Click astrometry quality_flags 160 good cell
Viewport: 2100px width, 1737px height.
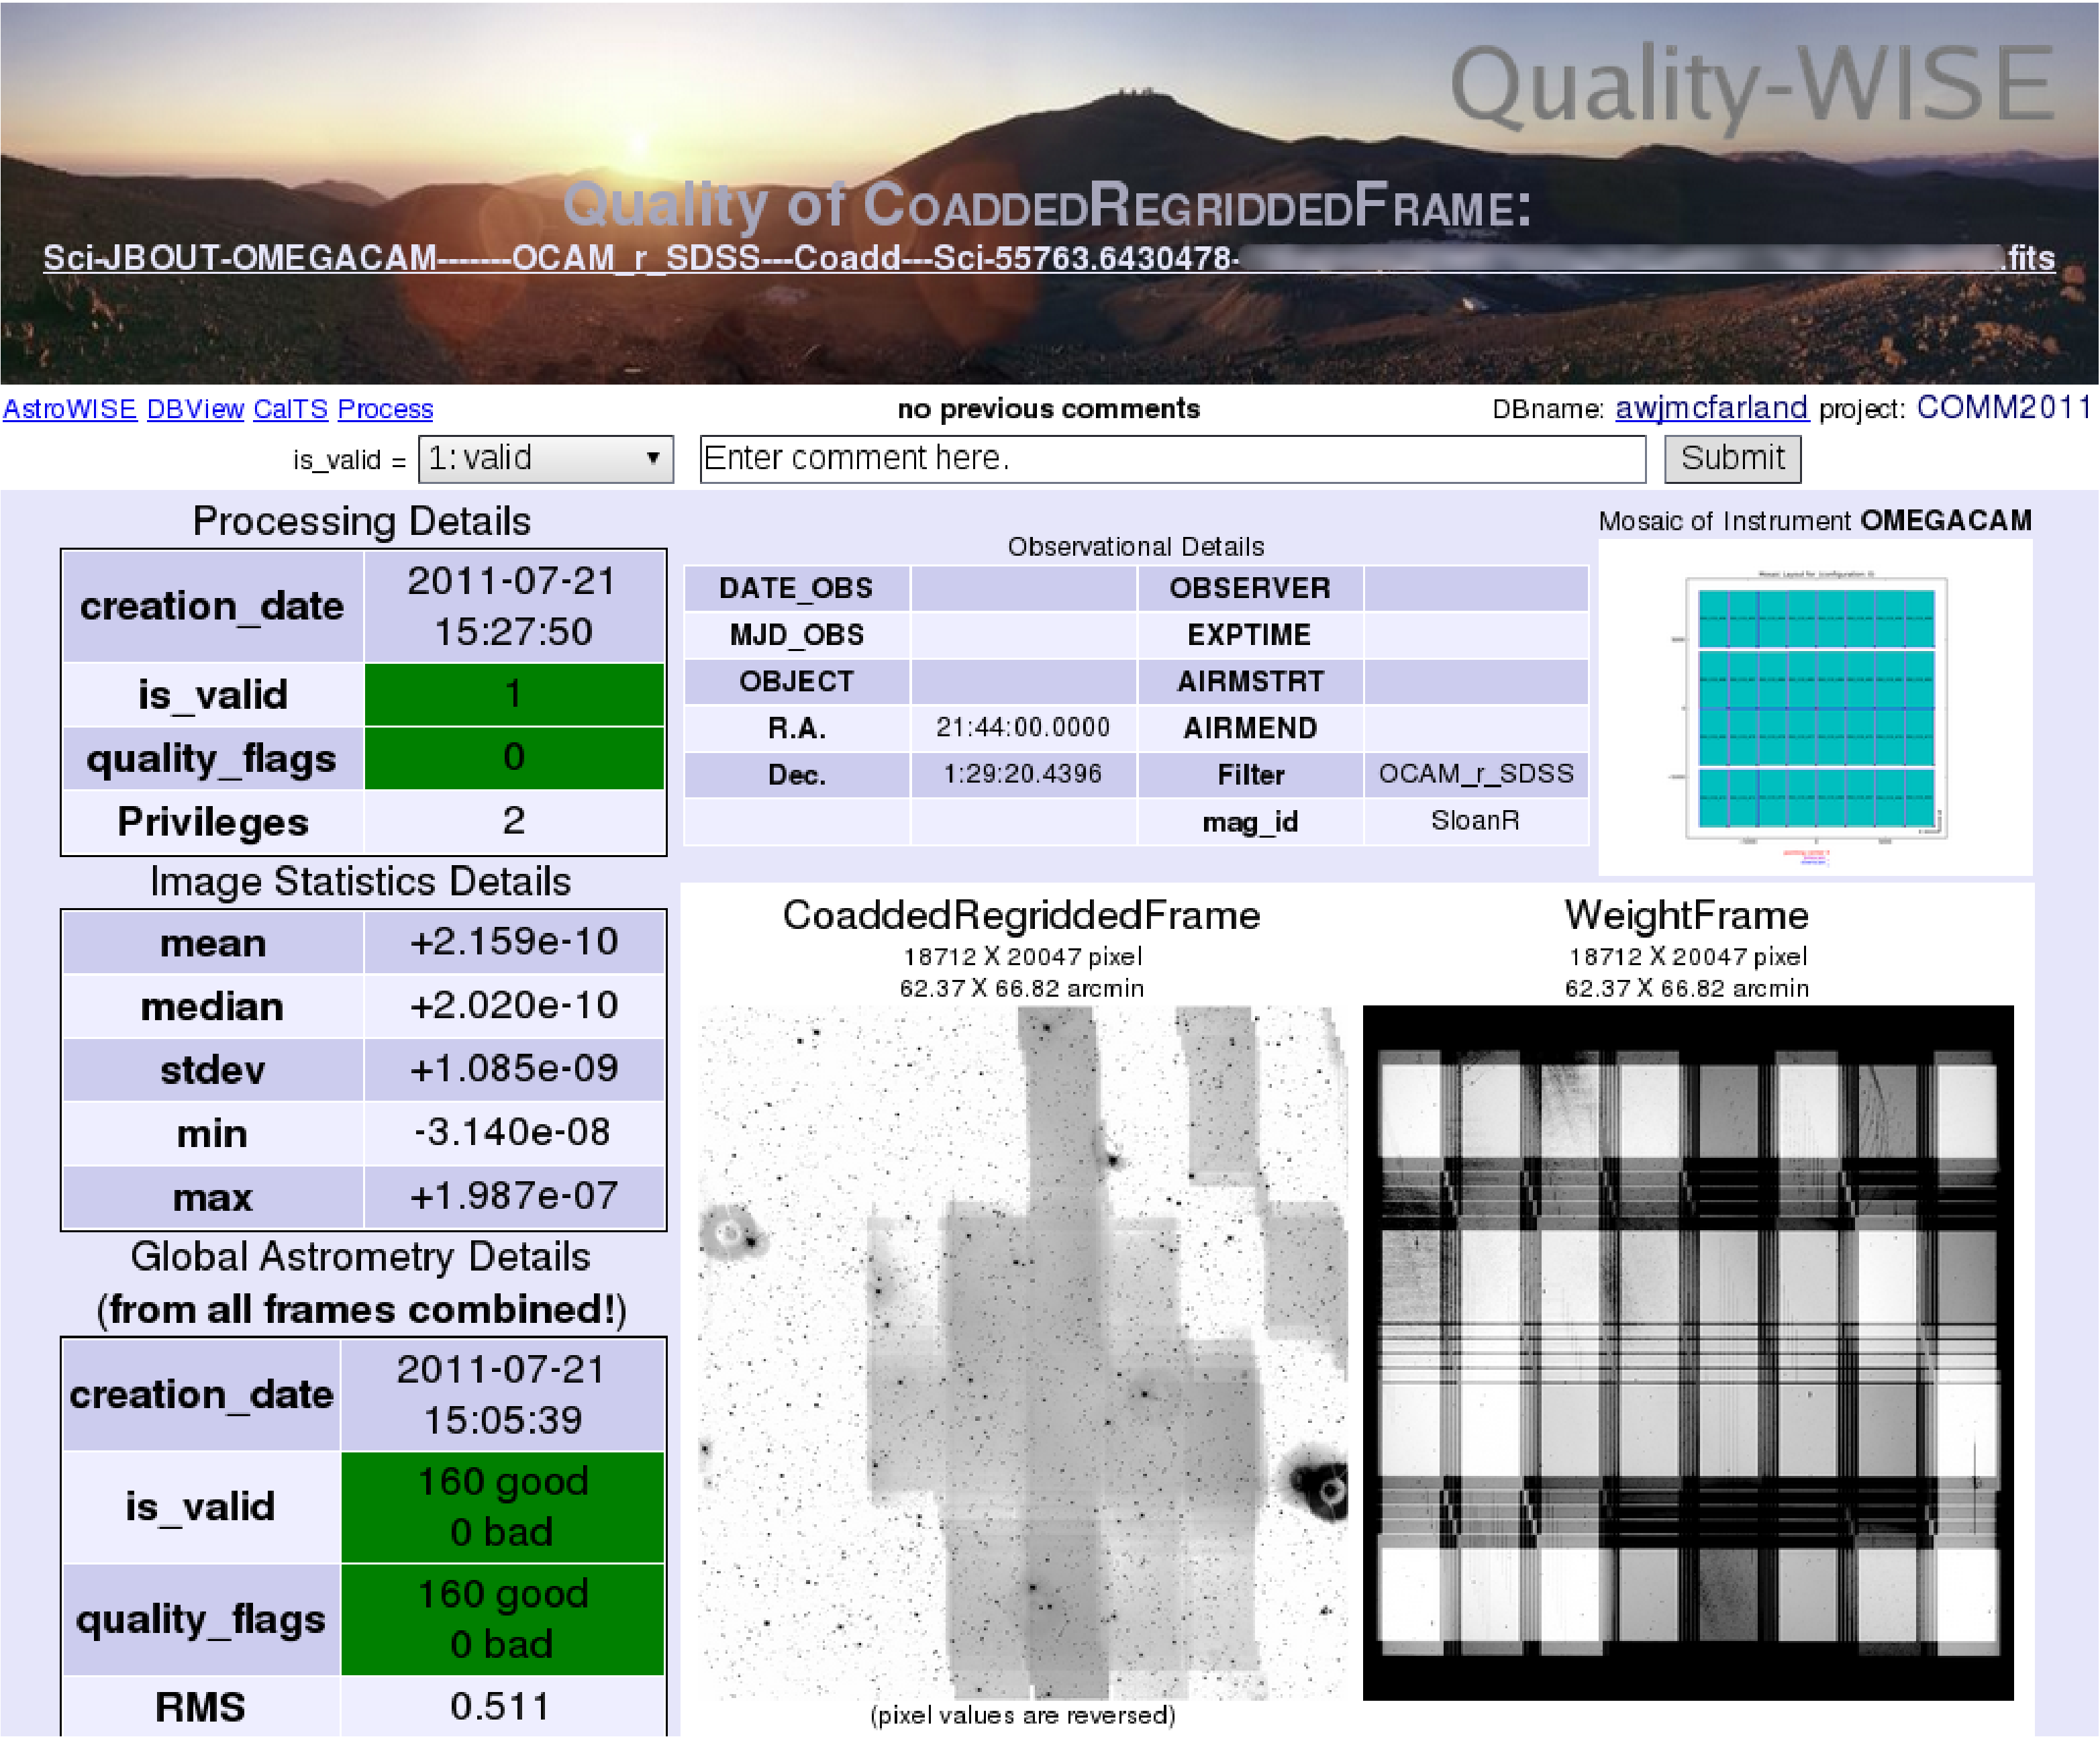(x=502, y=1618)
